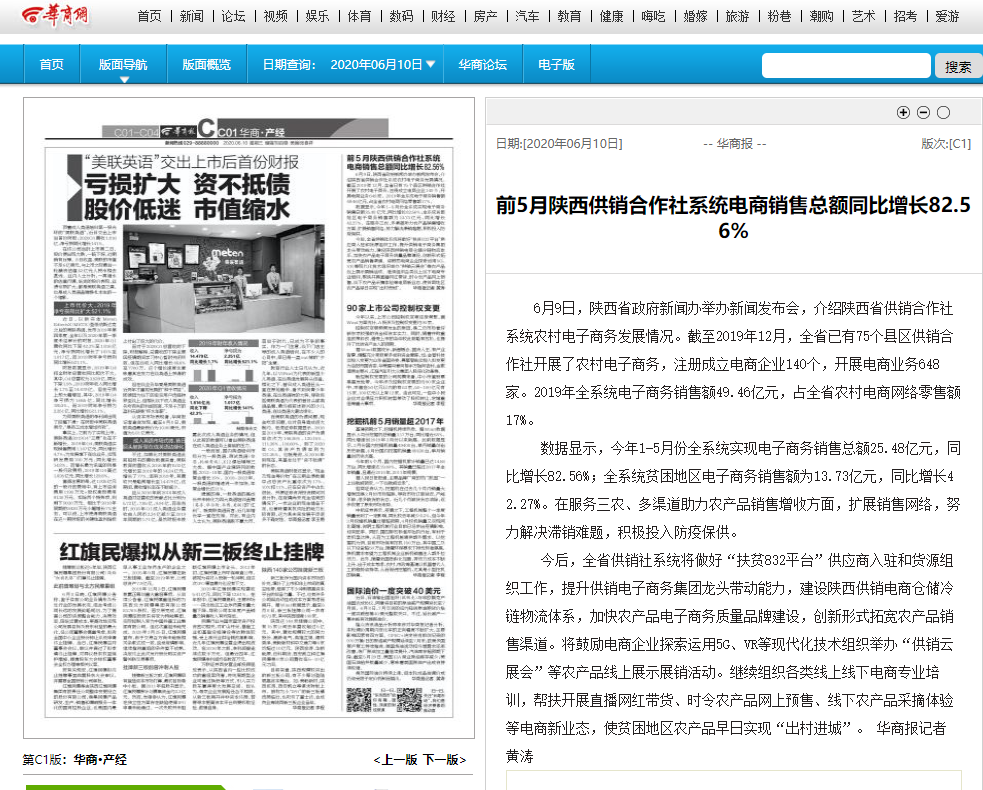The width and height of the screenshot is (983, 790).
Task: Go to previous page with 上一版
Action: click(x=396, y=760)
